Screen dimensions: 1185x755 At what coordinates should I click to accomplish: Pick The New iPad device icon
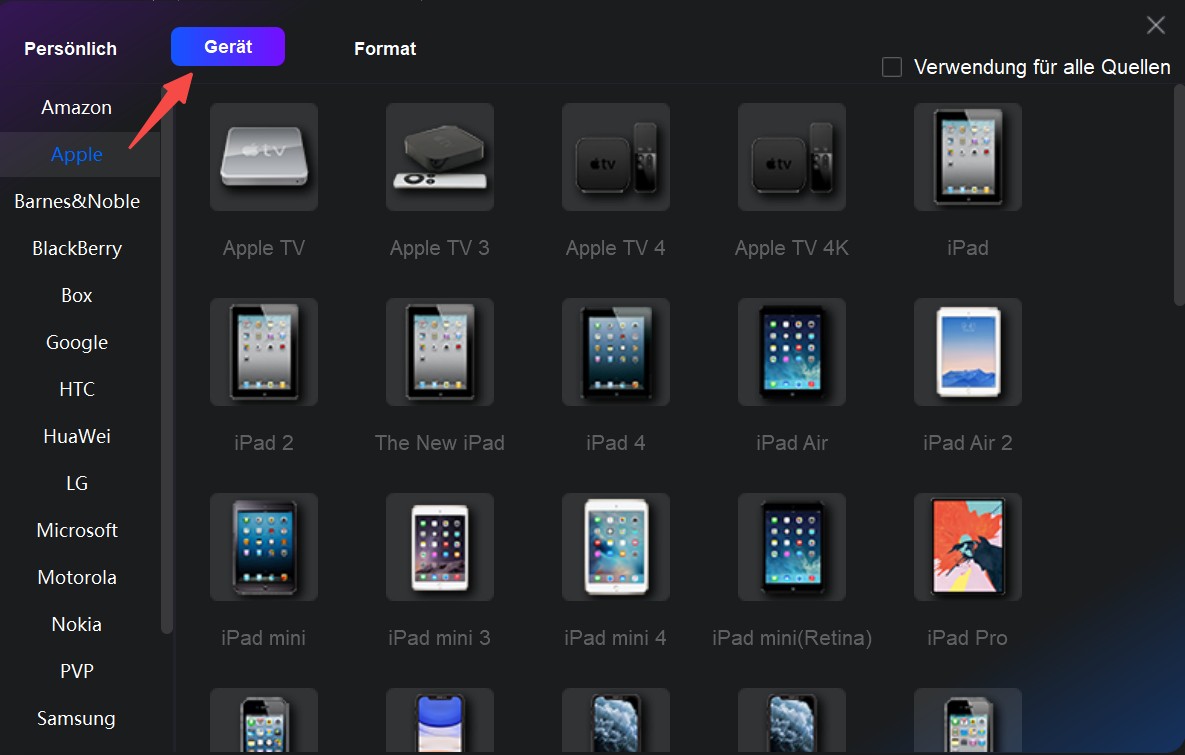tap(440, 351)
